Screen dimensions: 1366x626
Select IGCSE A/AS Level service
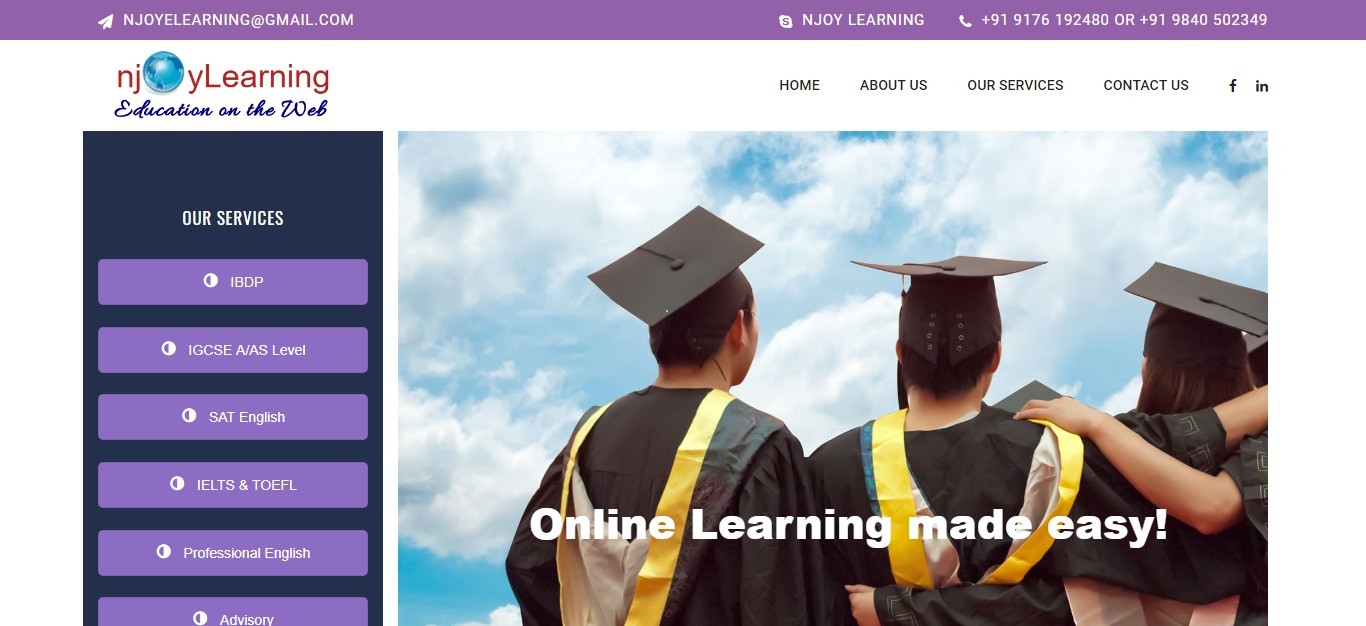pos(233,350)
